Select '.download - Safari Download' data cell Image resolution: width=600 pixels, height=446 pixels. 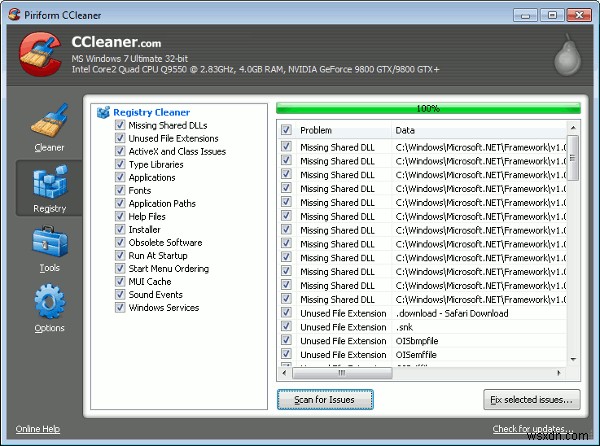452,313
